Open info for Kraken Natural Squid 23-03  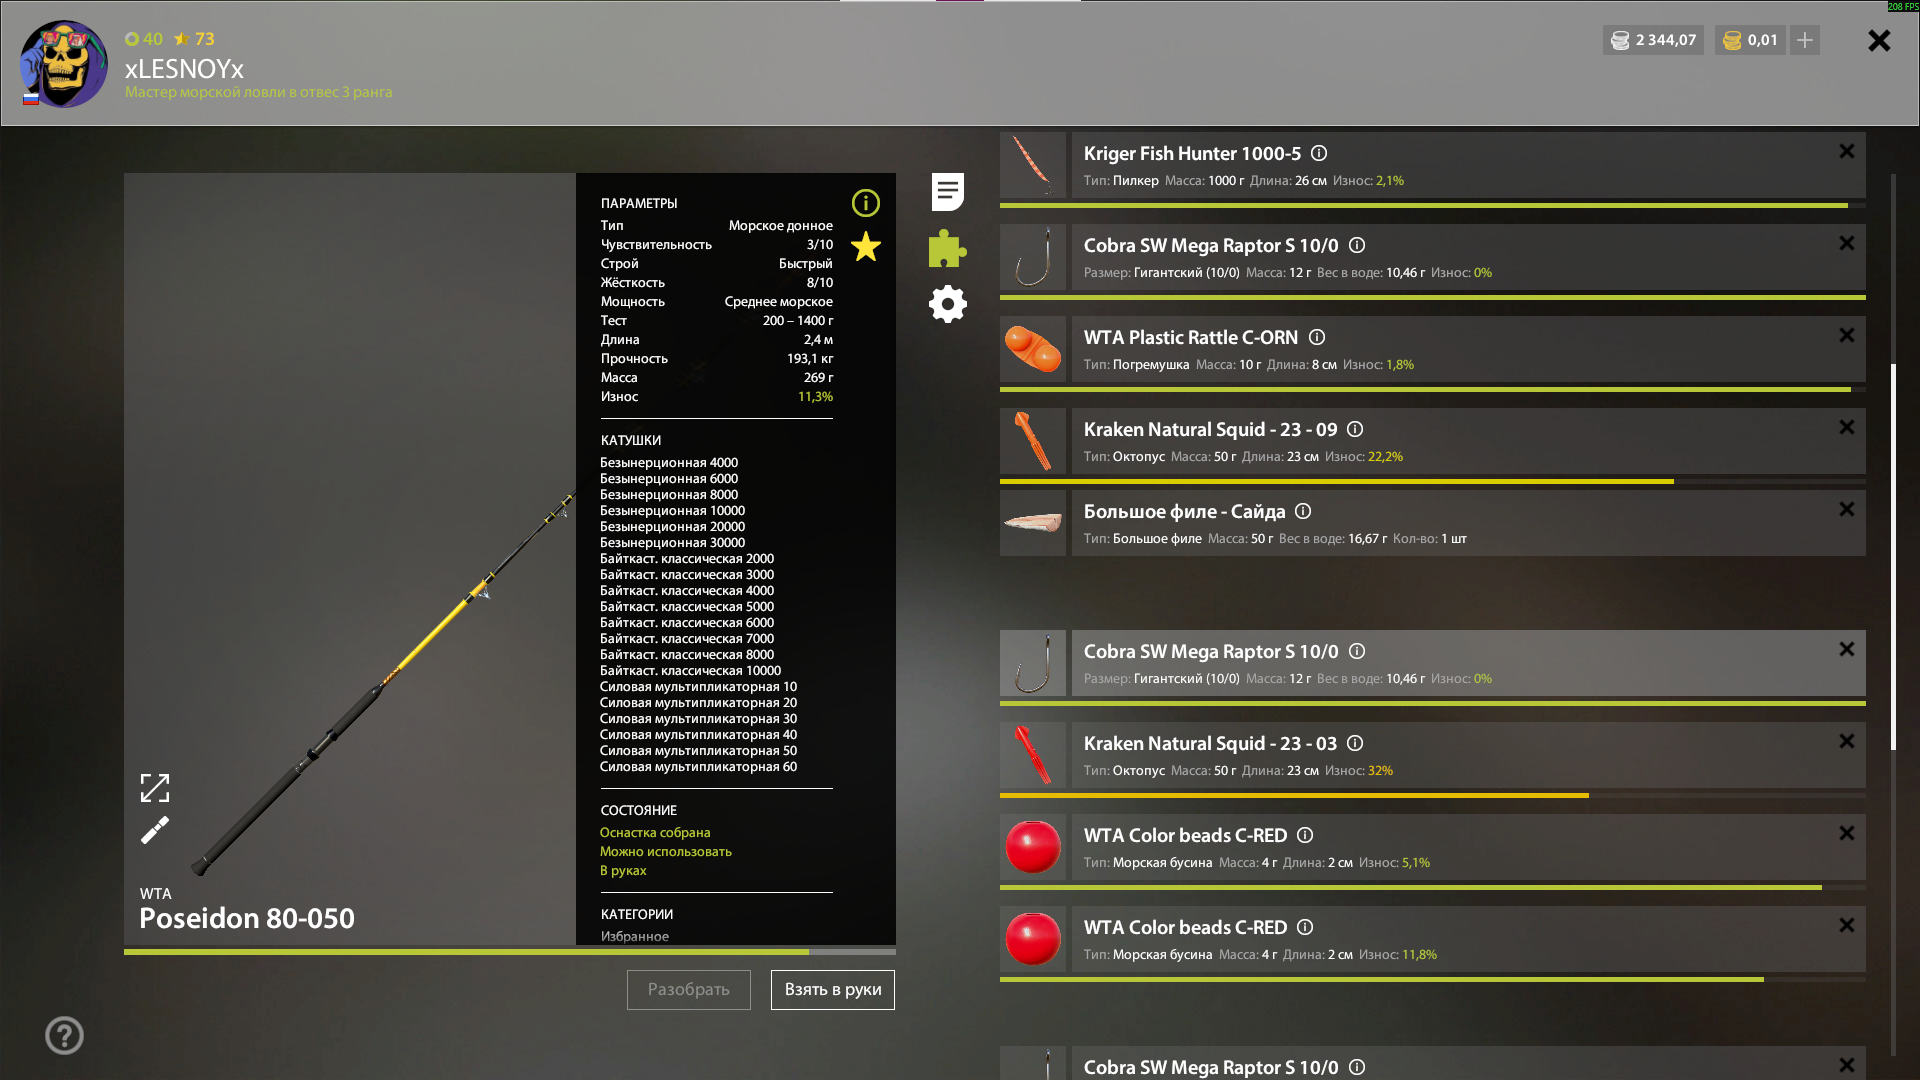[x=1355, y=743]
